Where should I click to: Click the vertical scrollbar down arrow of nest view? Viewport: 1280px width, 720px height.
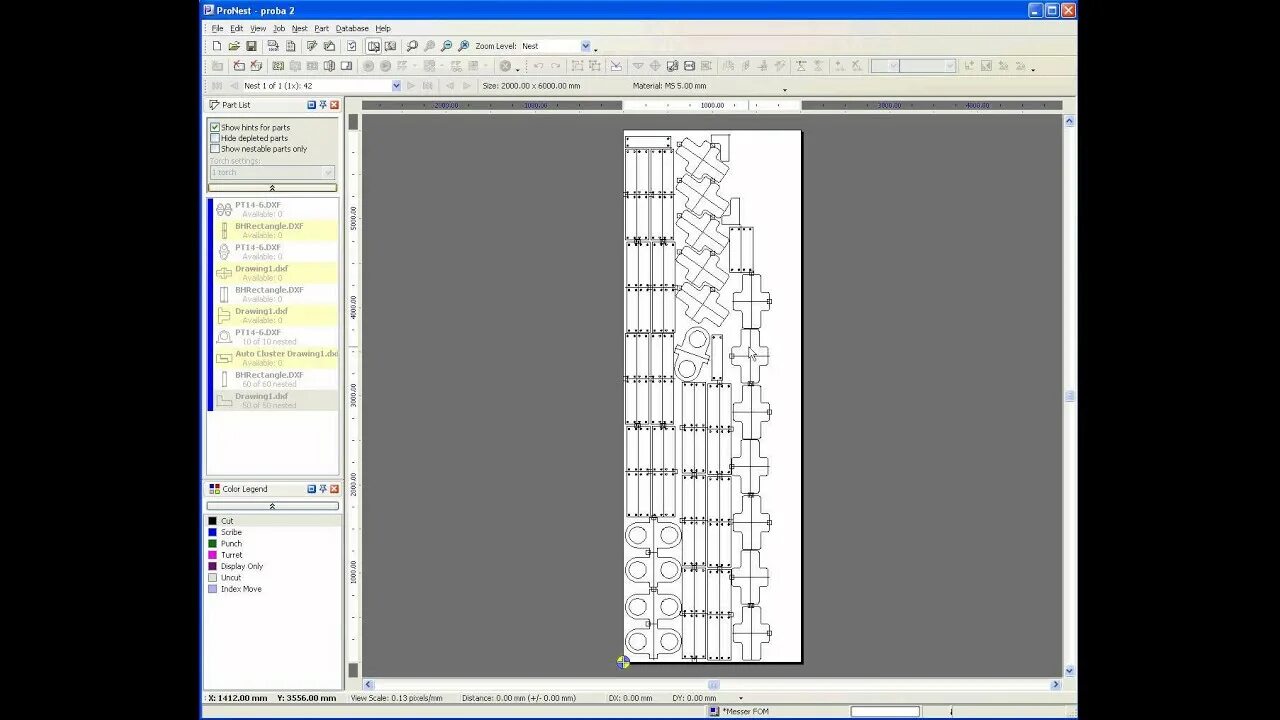pyautogui.click(x=1070, y=671)
